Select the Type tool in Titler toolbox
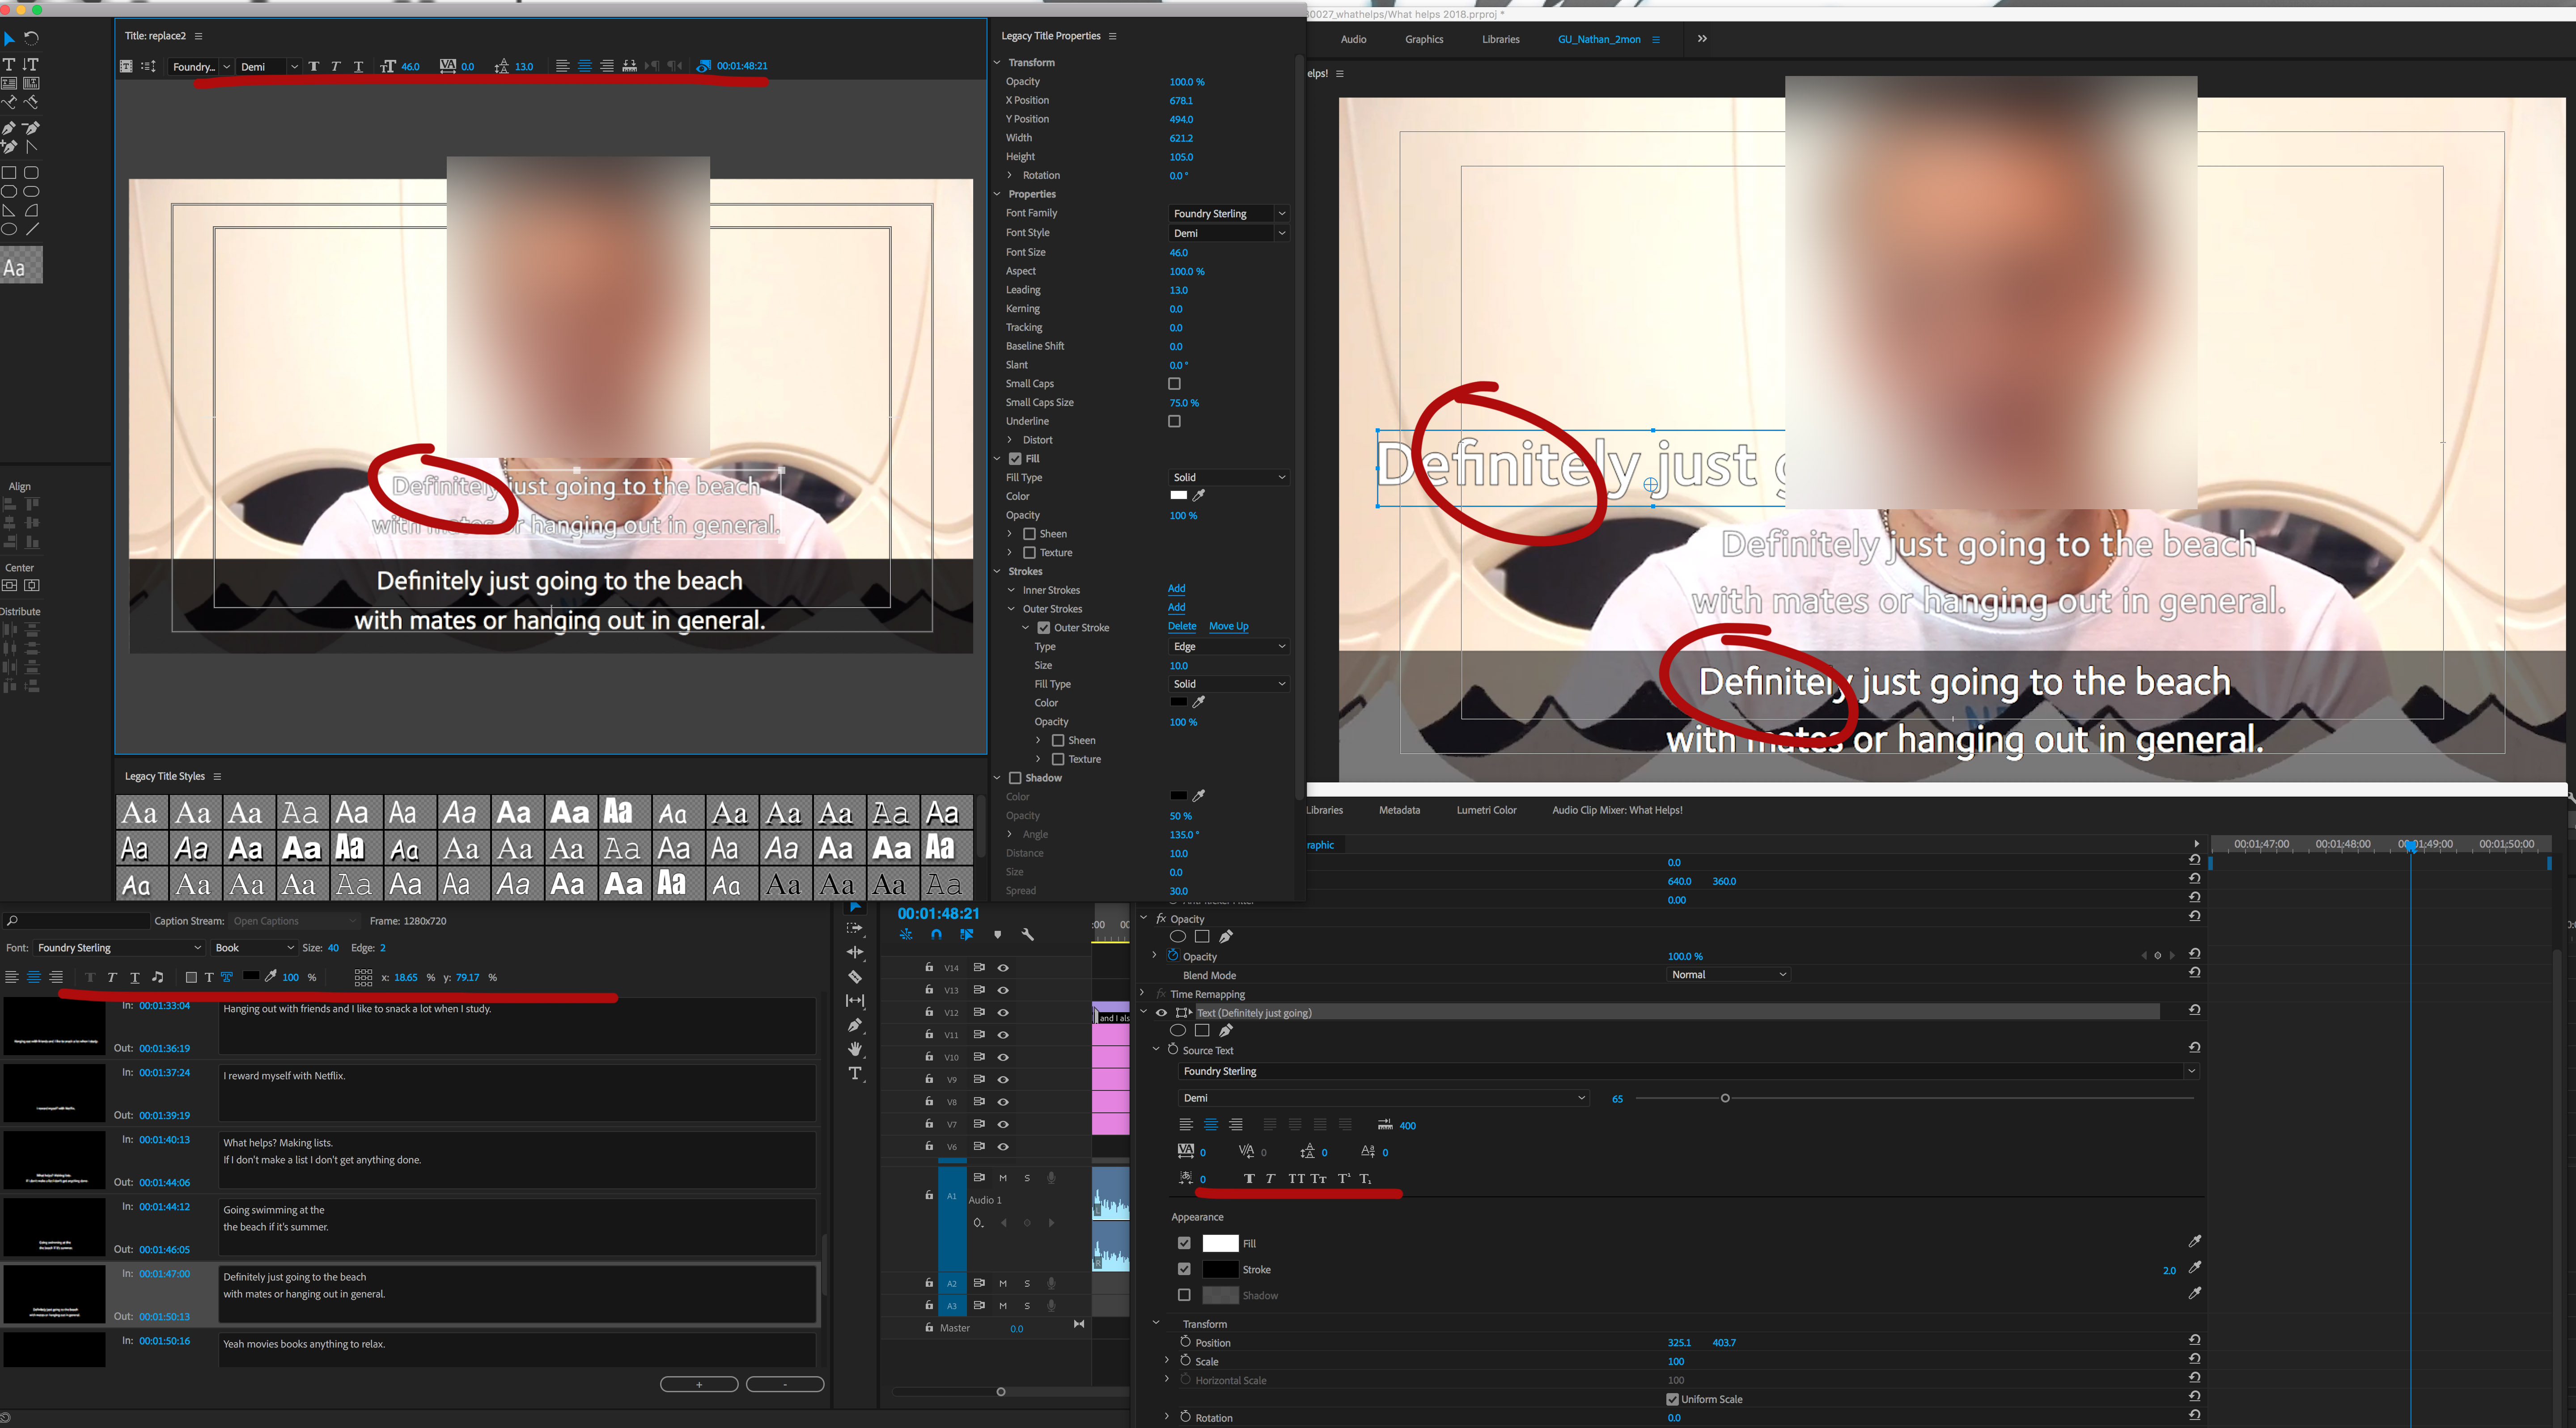The height and width of the screenshot is (1428, 2576). tap(9, 64)
